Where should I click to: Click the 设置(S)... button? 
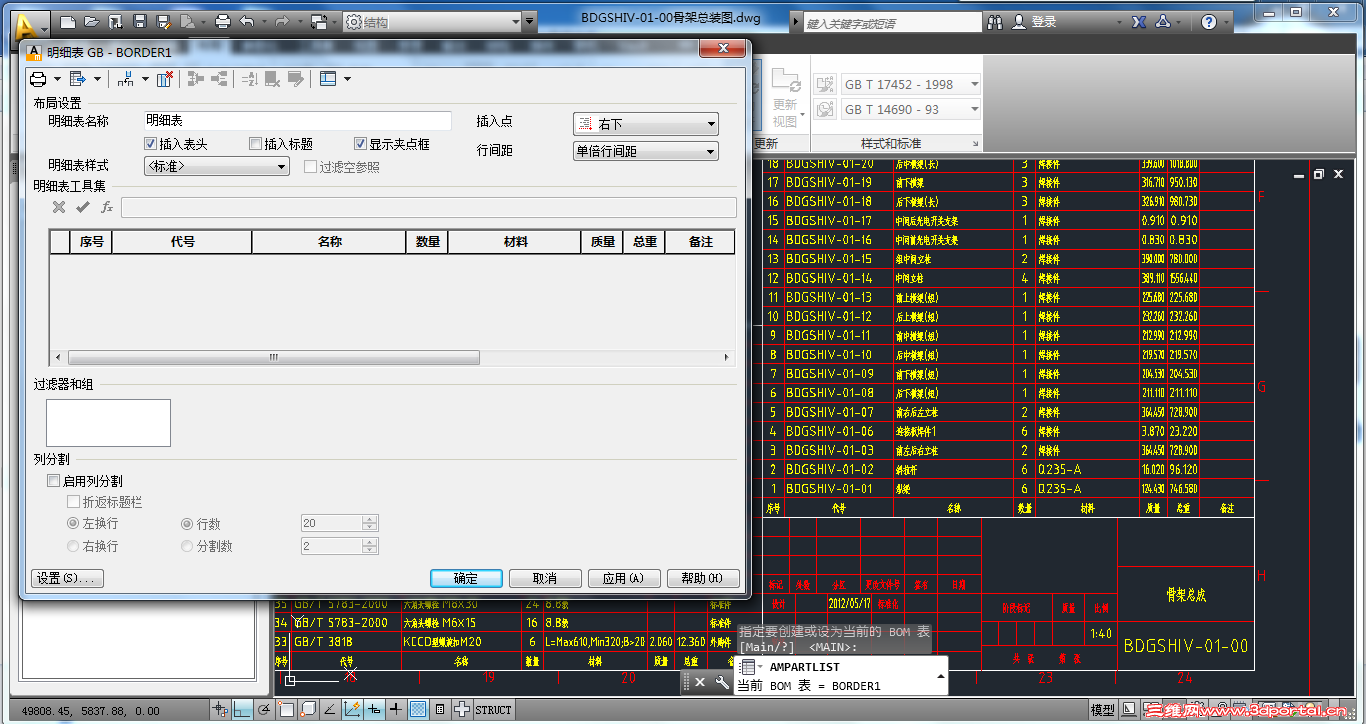click(68, 578)
